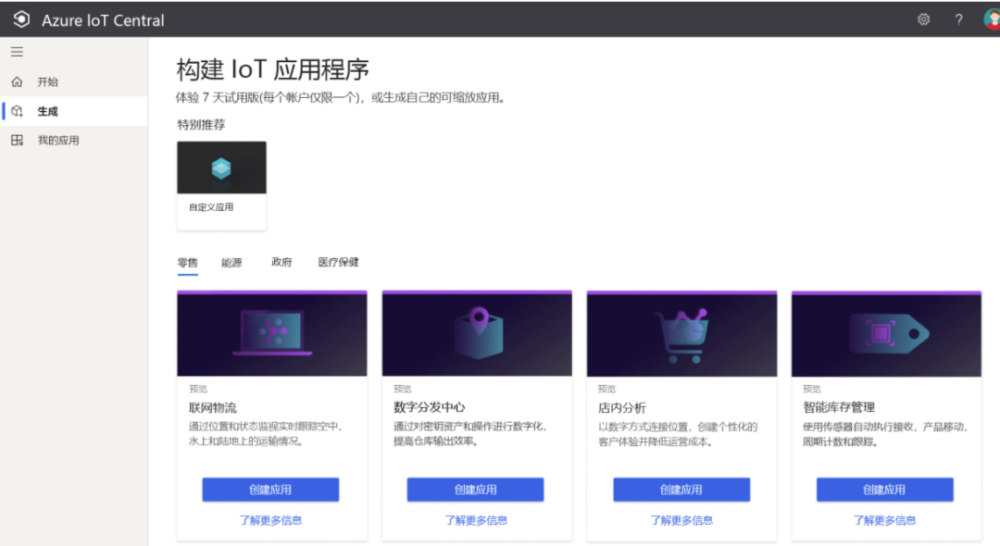Open 了解更多信息 link under 智能库存管理
Image resolution: width=1000 pixels, height=546 pixels.
885,520
